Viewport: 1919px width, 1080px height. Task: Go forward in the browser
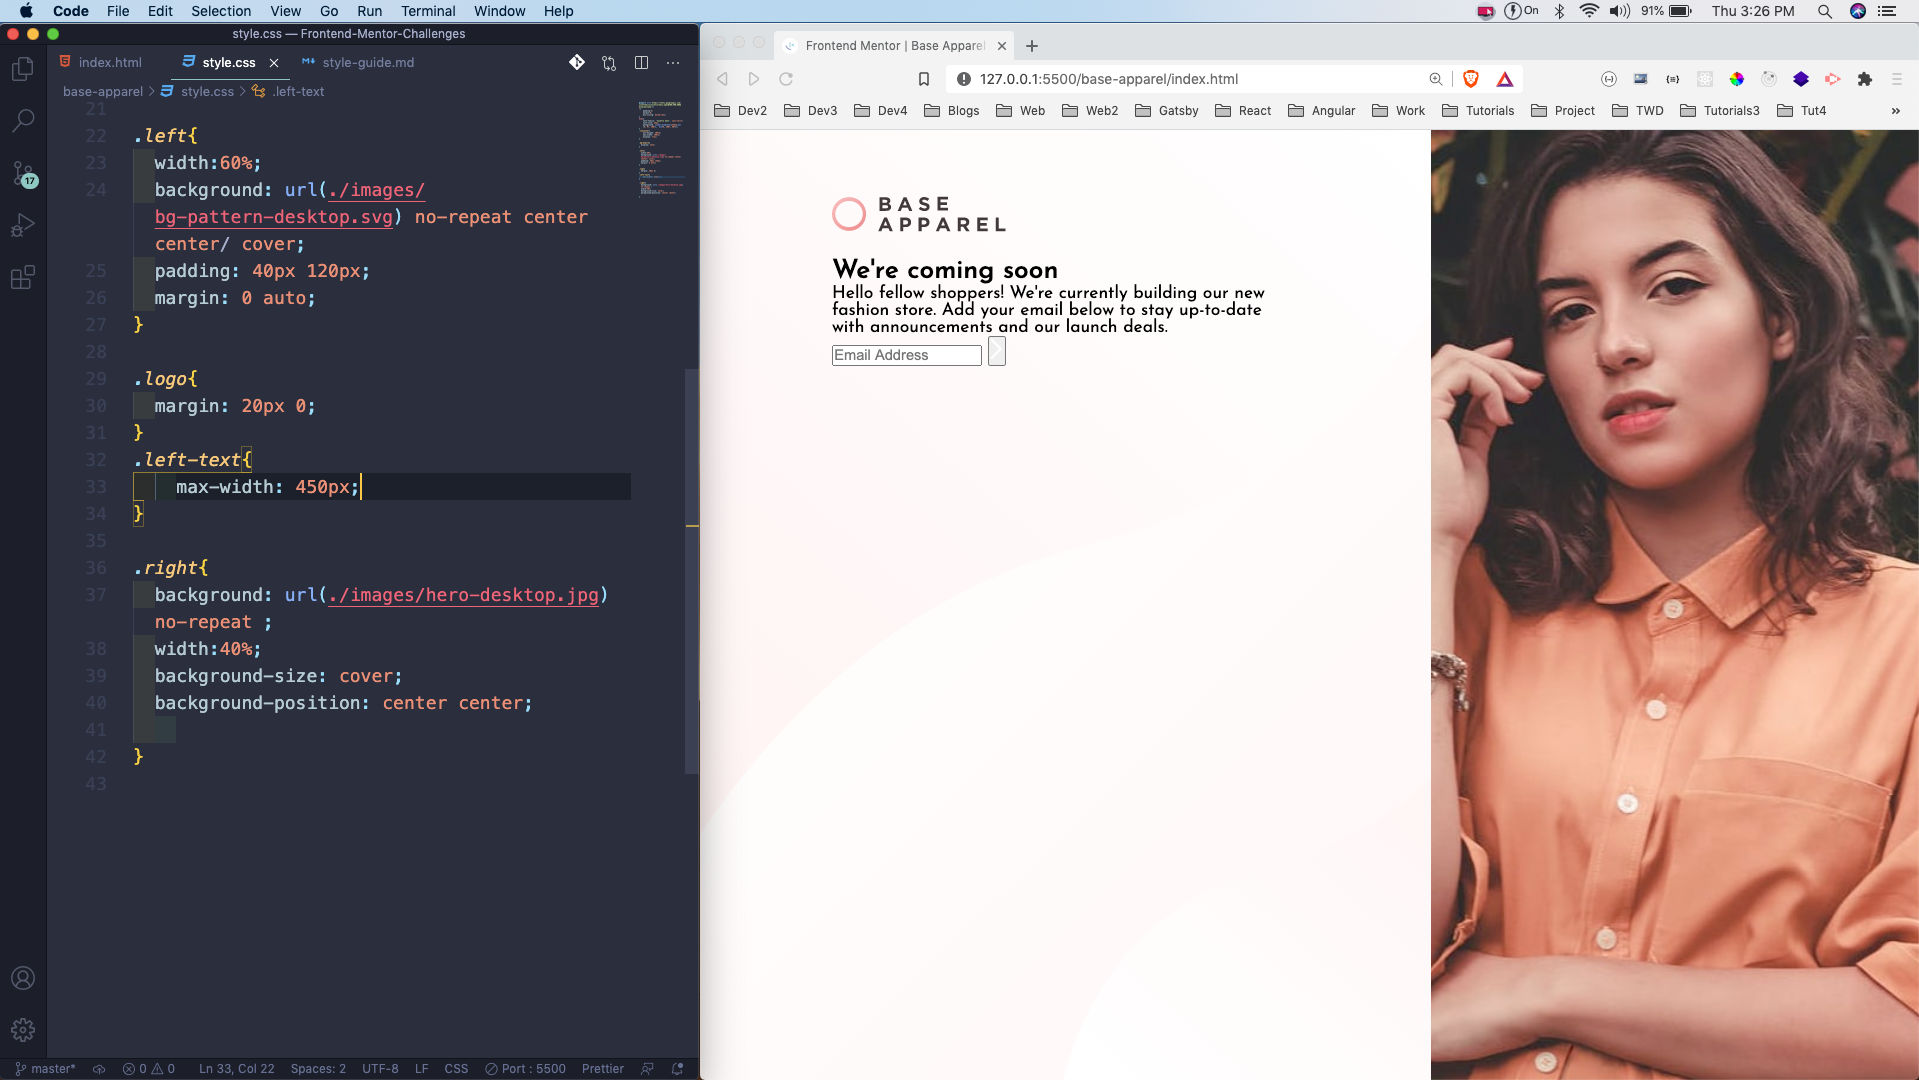tap(754, 79)
